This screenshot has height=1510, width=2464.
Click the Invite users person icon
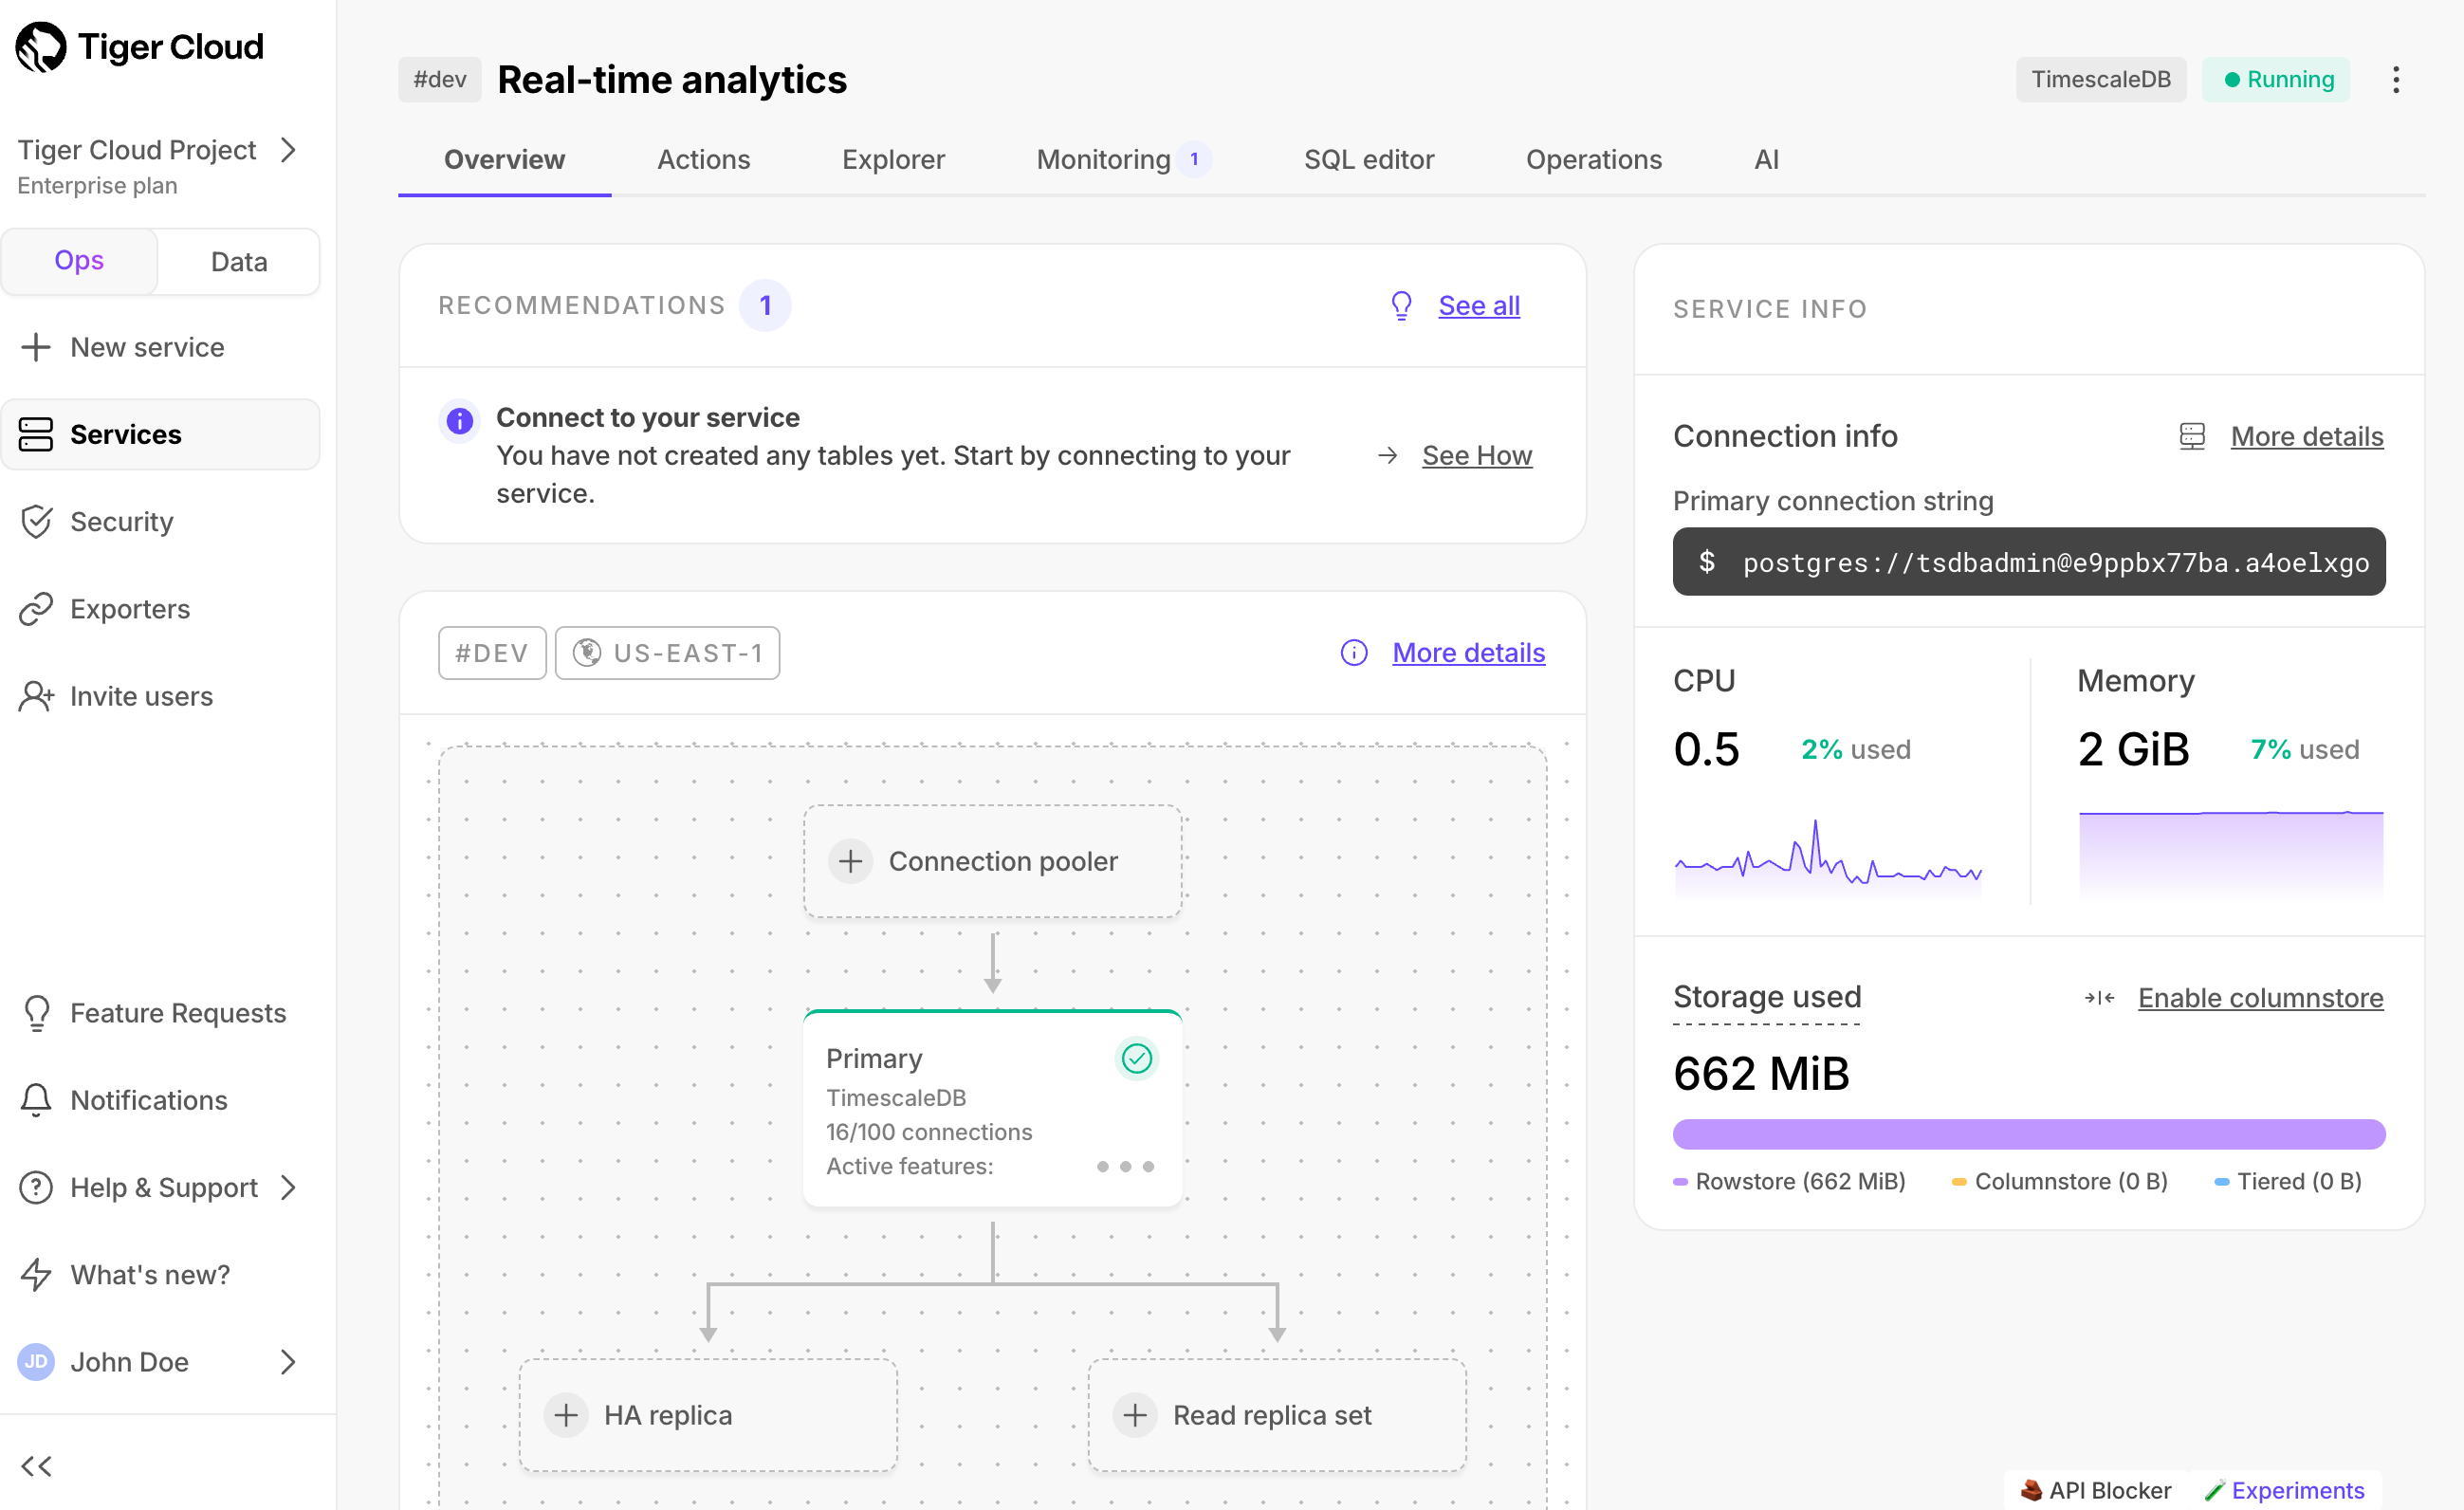click(36, 696)
